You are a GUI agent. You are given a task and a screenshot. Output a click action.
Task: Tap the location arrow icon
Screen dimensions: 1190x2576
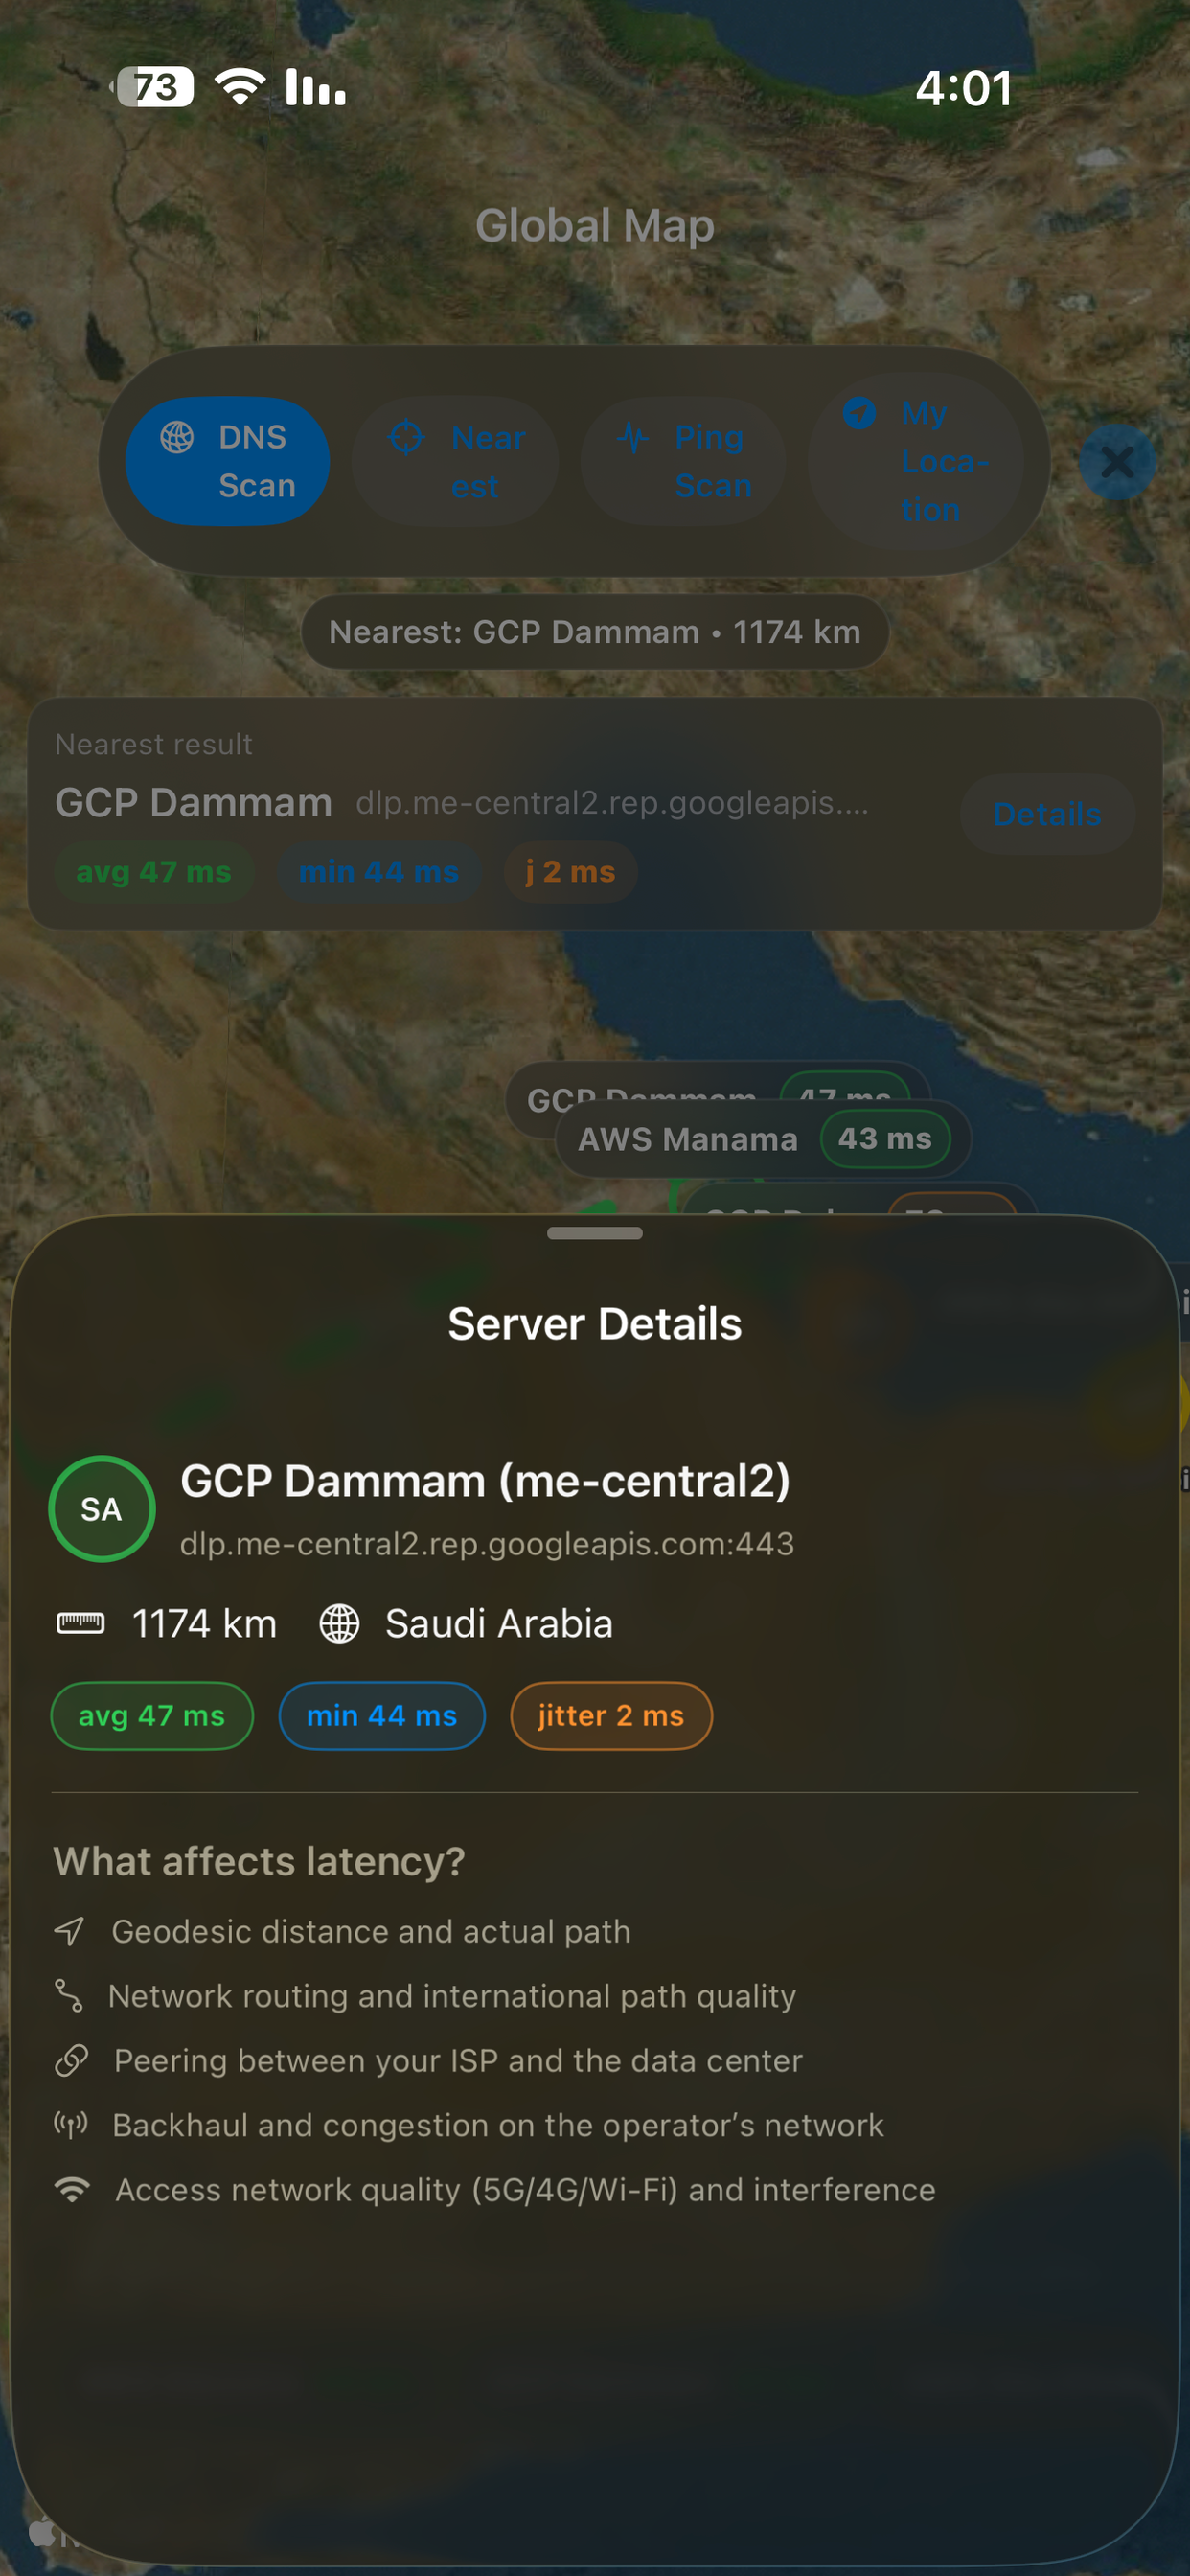pos(859,412)
